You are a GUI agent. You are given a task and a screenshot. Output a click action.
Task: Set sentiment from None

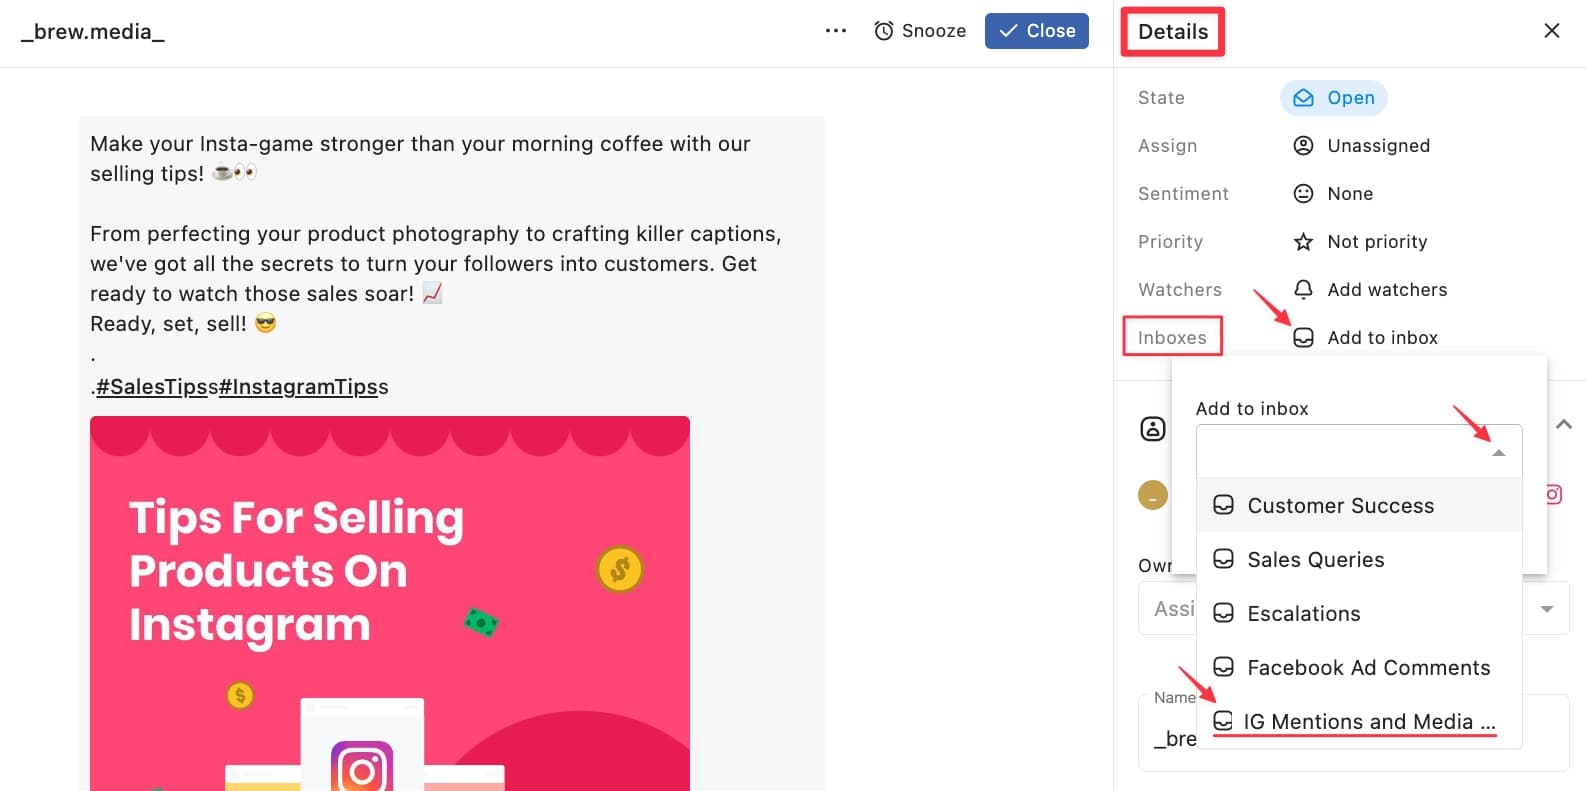coord(1350,194)
